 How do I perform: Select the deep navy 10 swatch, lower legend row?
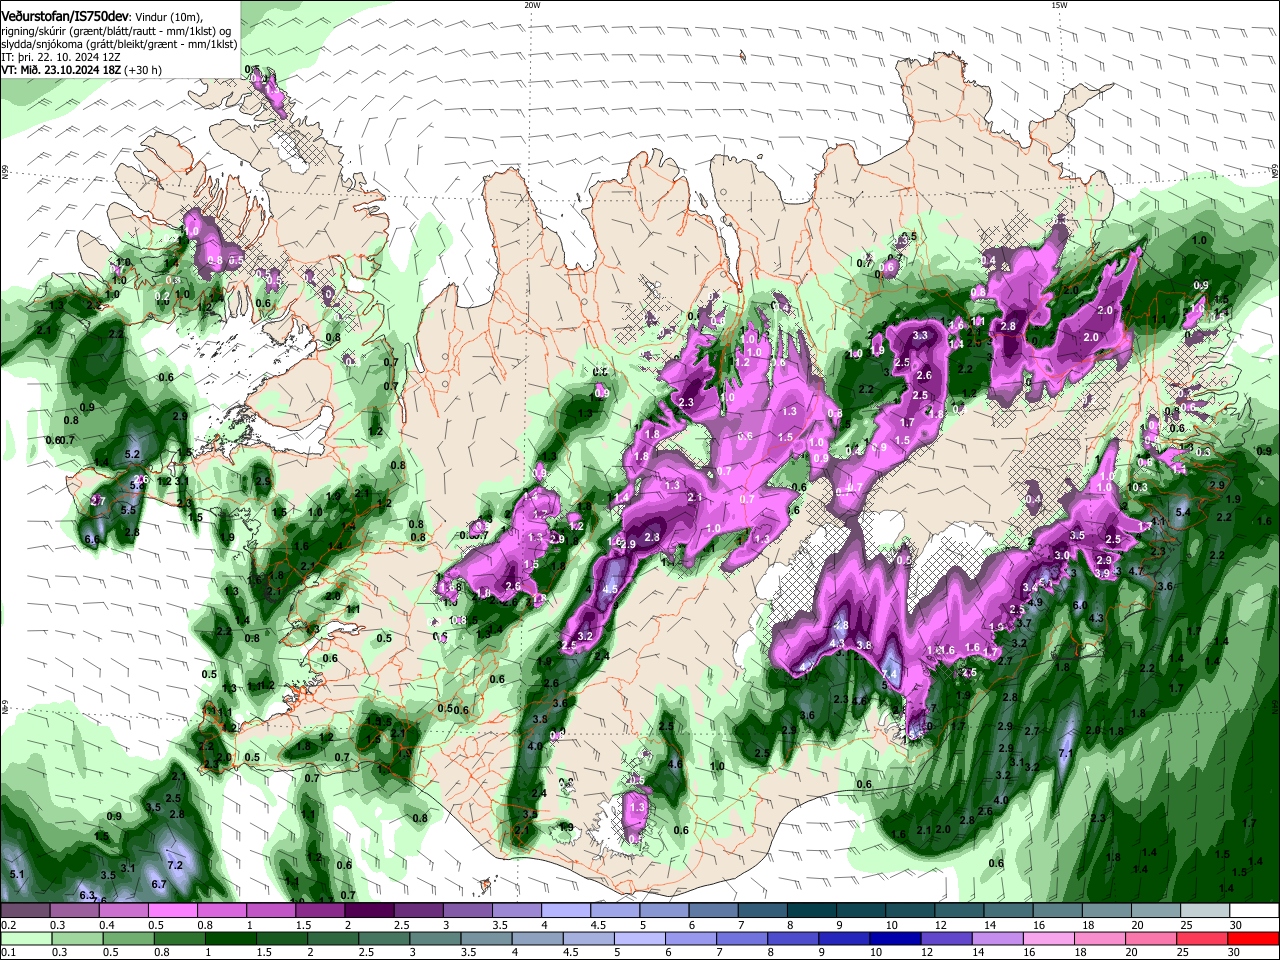click(896, 938)
